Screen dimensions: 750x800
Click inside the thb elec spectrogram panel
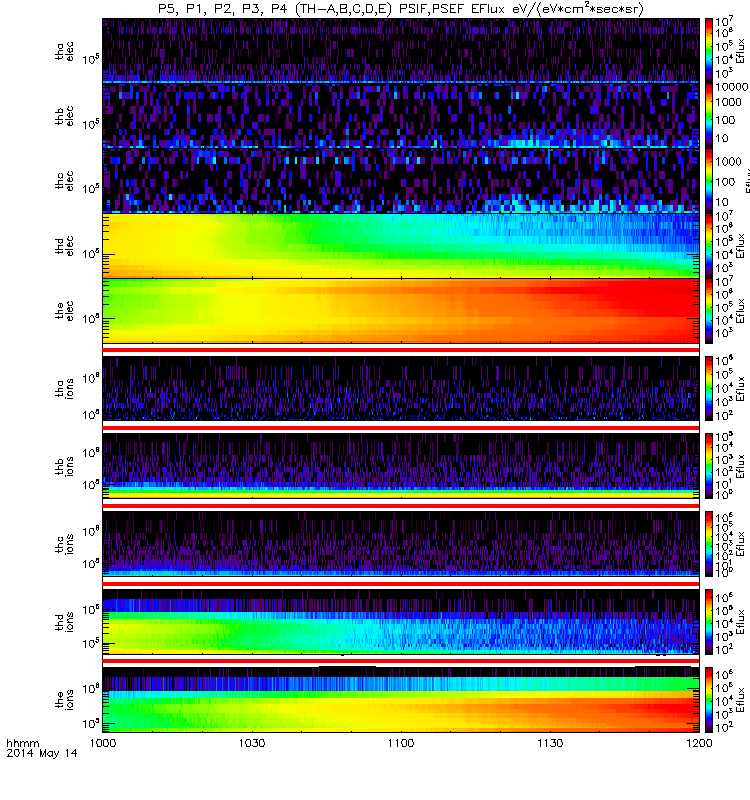click(x=401, y=115)
